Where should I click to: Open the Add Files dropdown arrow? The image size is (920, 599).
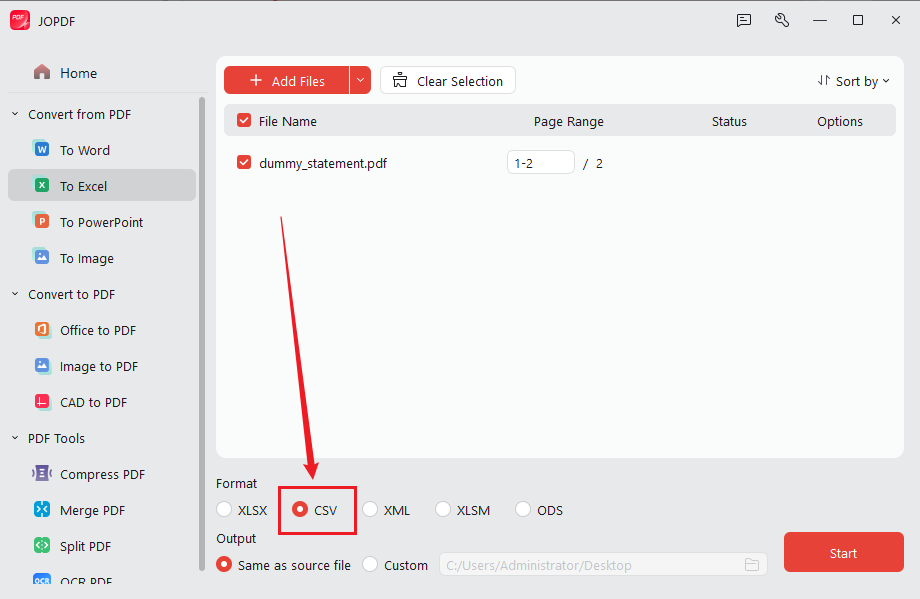pyautogui.click(x=360, y=80)
